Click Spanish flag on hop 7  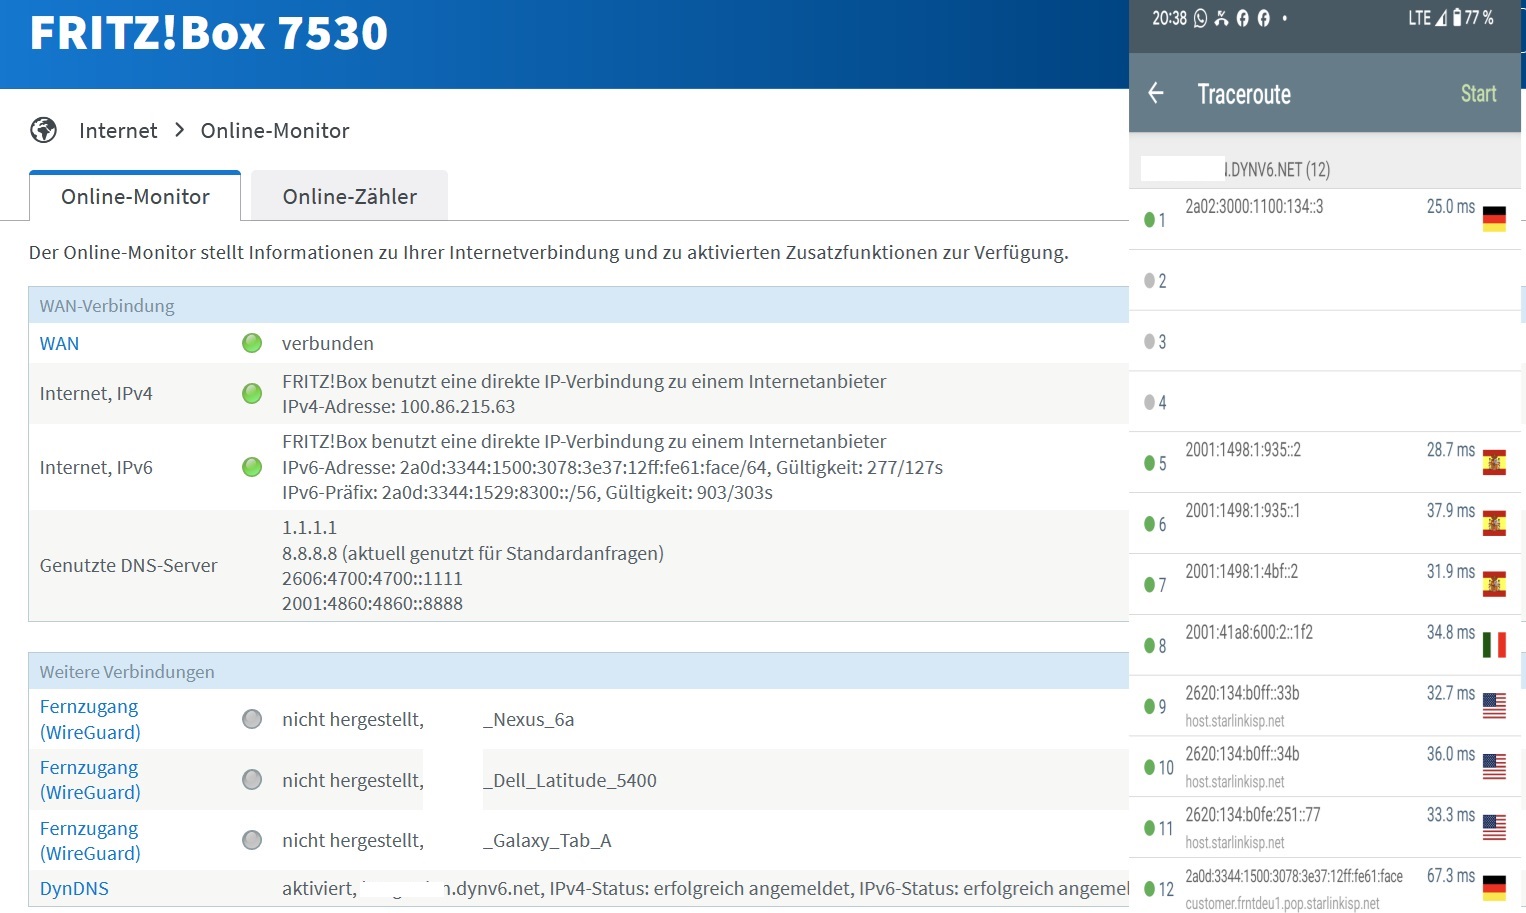tap(1494, 585)
